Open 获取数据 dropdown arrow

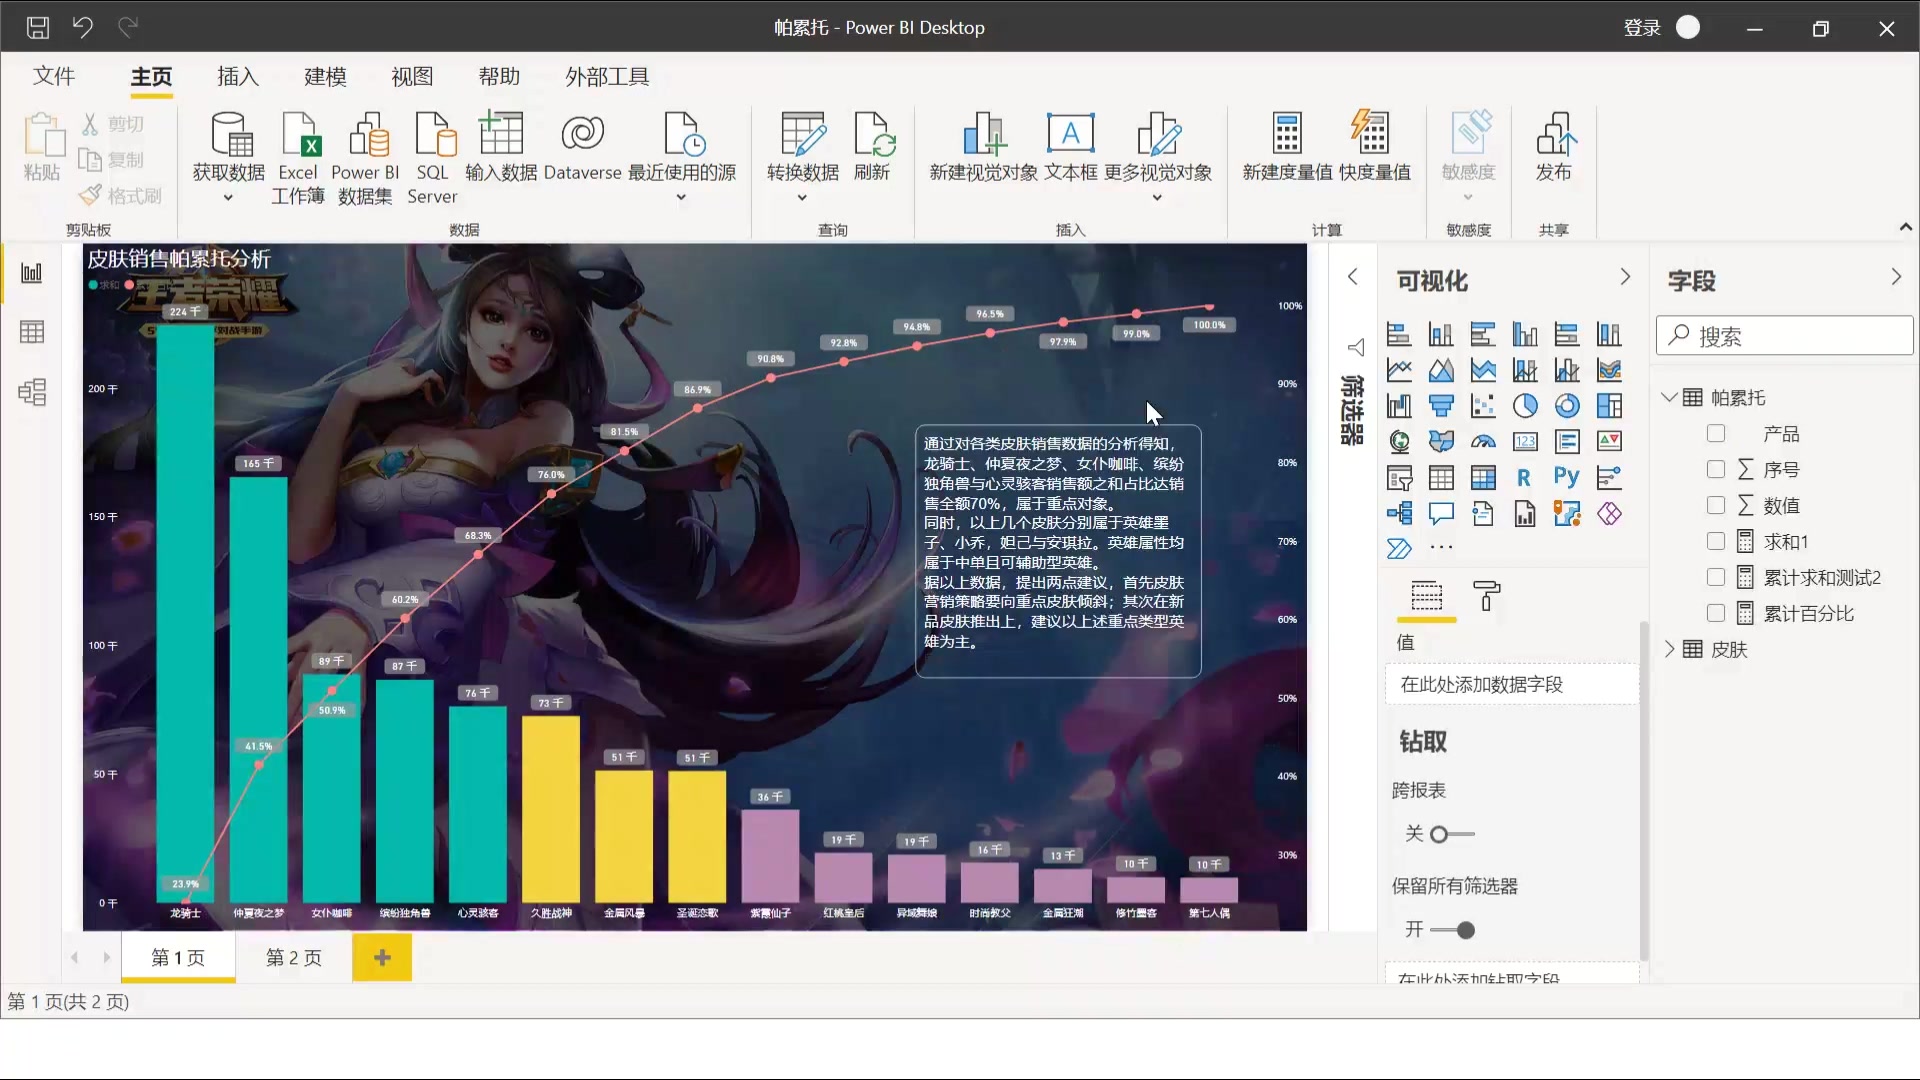tap(228, 198)
